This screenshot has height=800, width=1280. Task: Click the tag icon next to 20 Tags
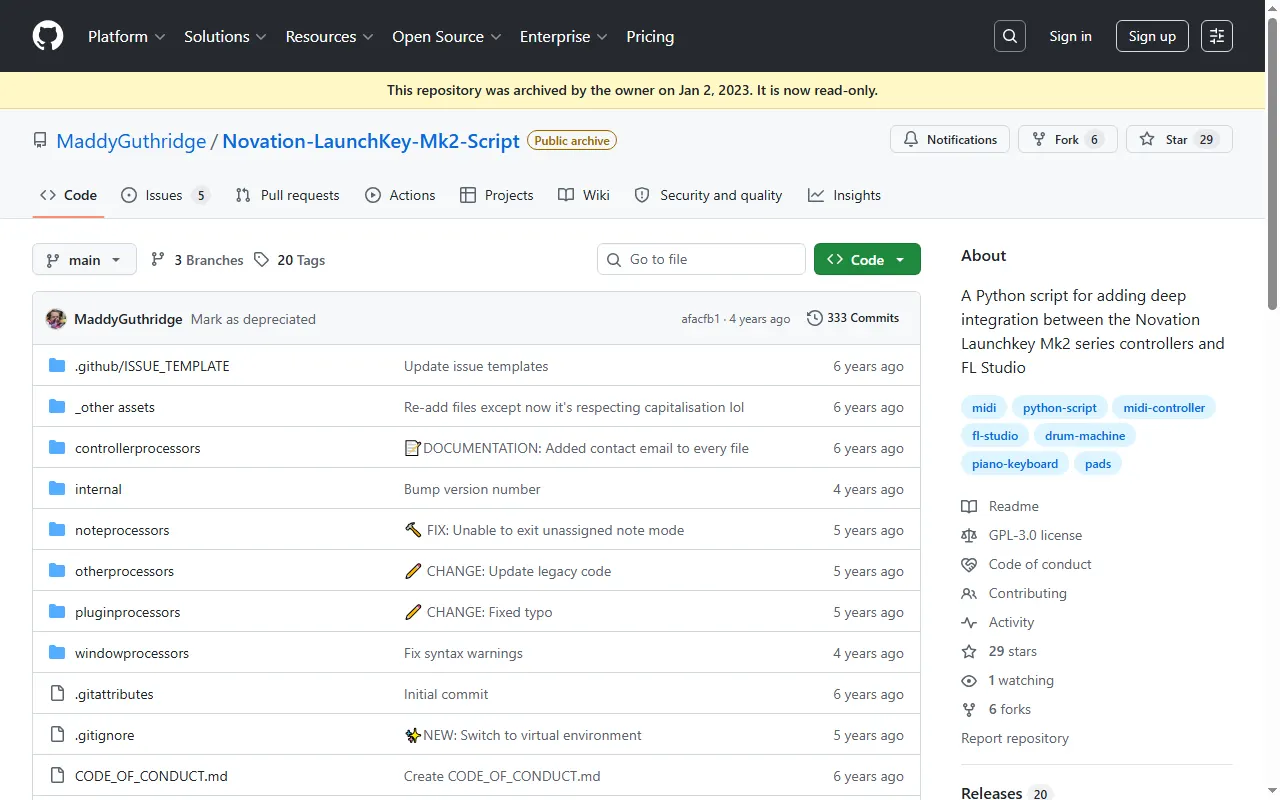tap(262, 260)
